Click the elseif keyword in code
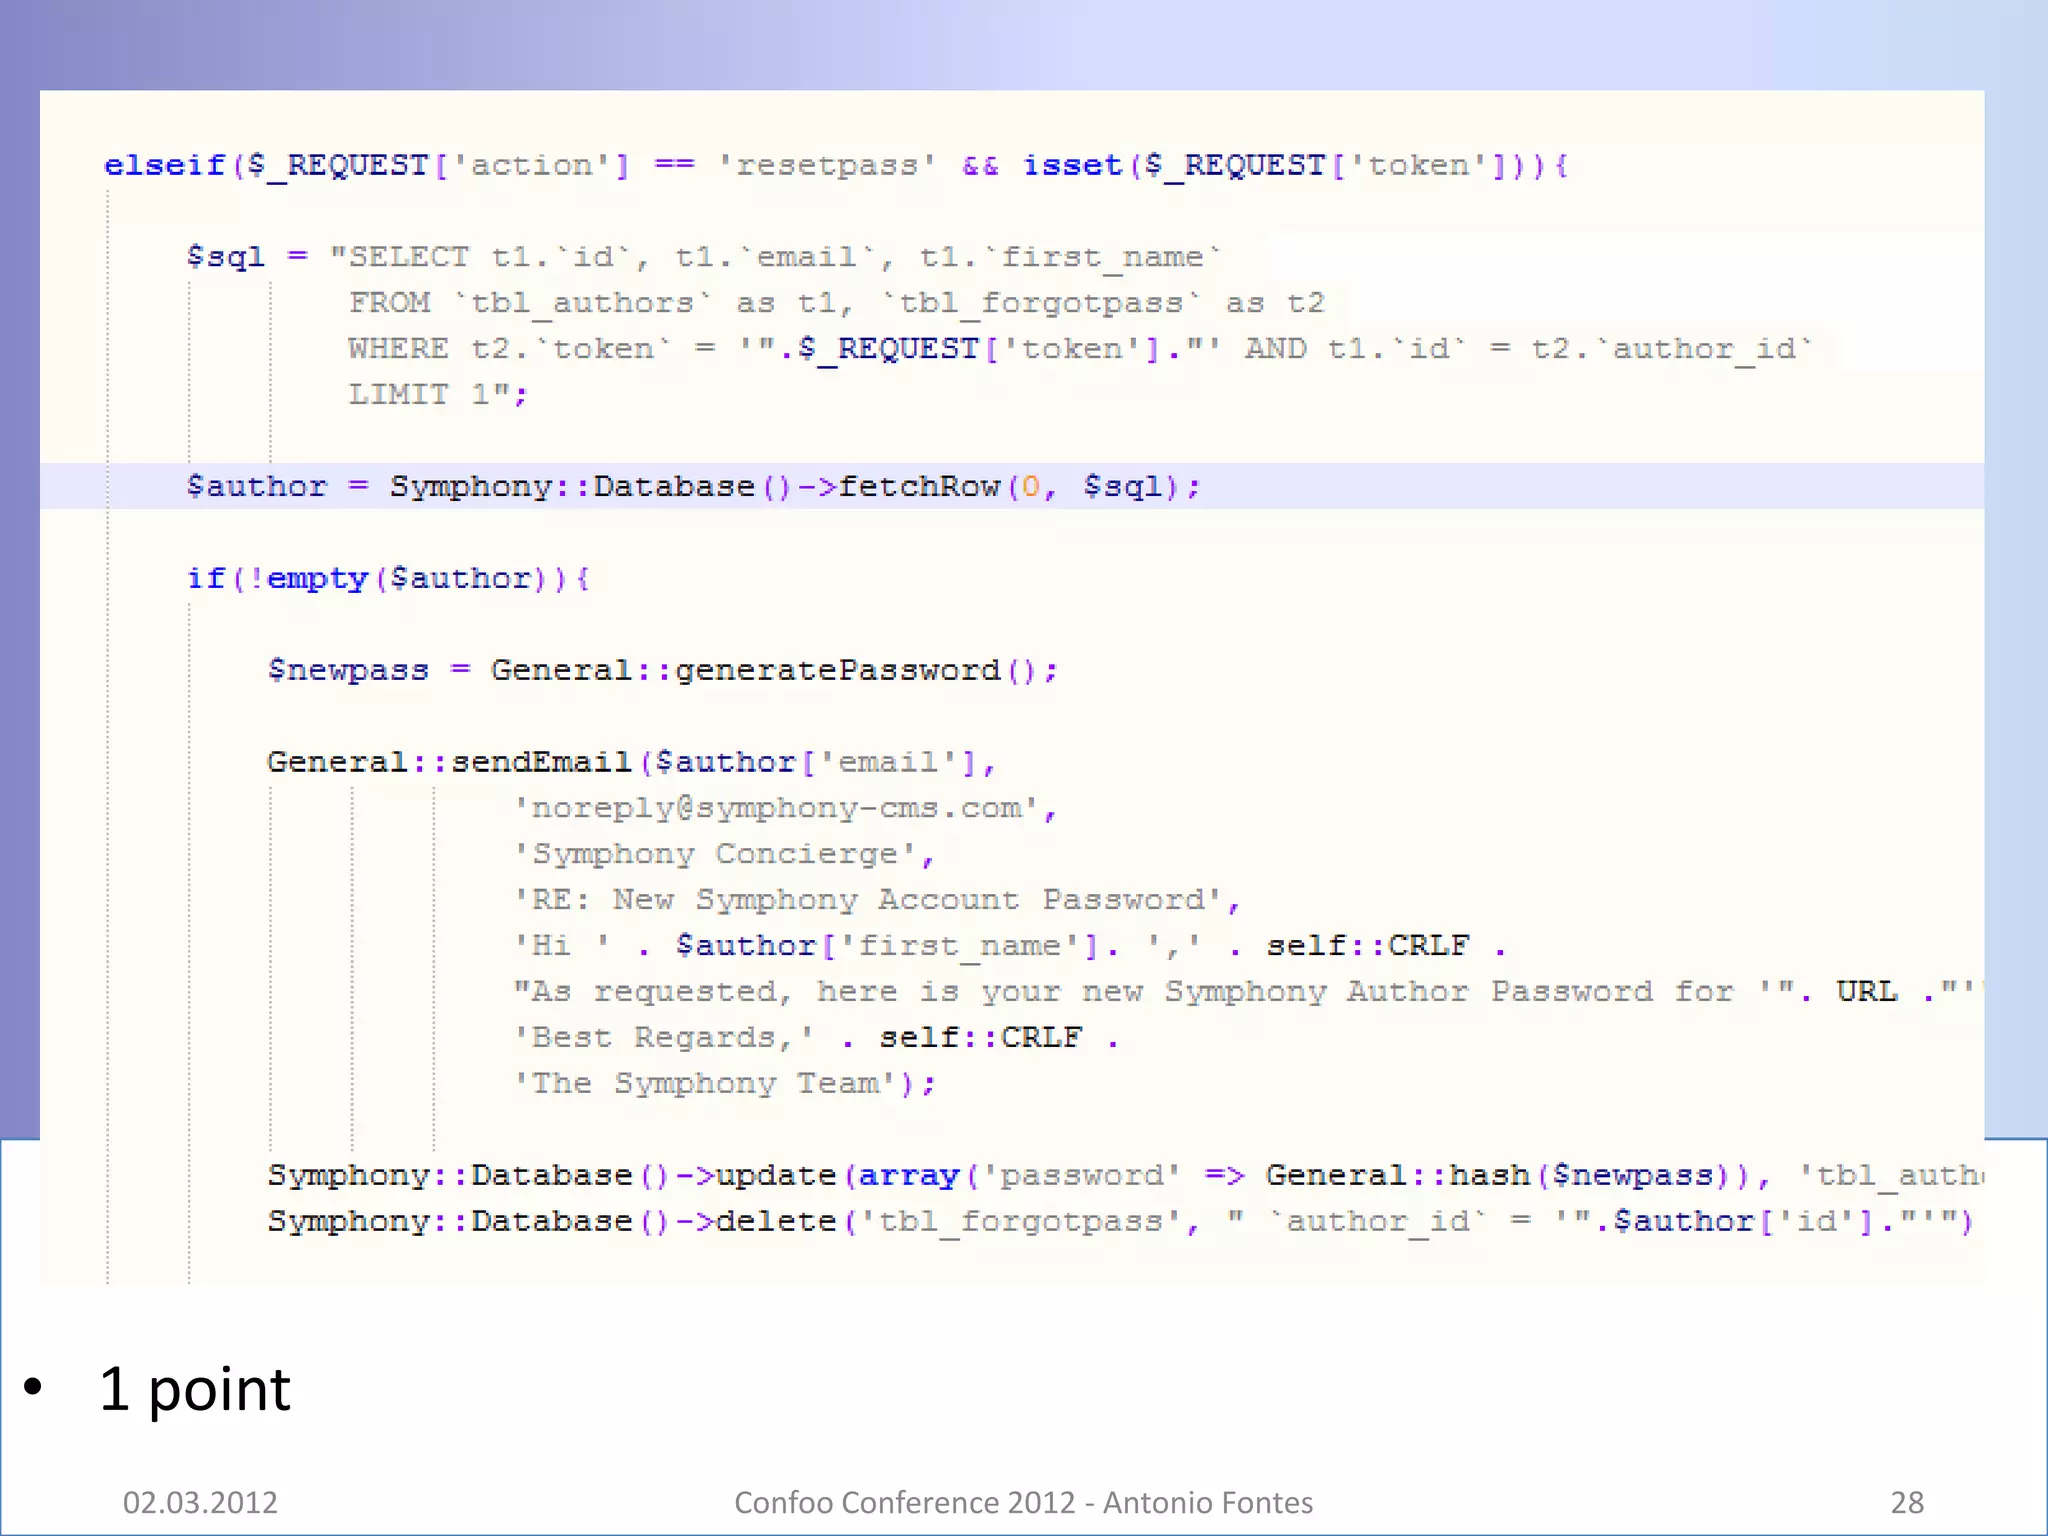 (165, 165)
